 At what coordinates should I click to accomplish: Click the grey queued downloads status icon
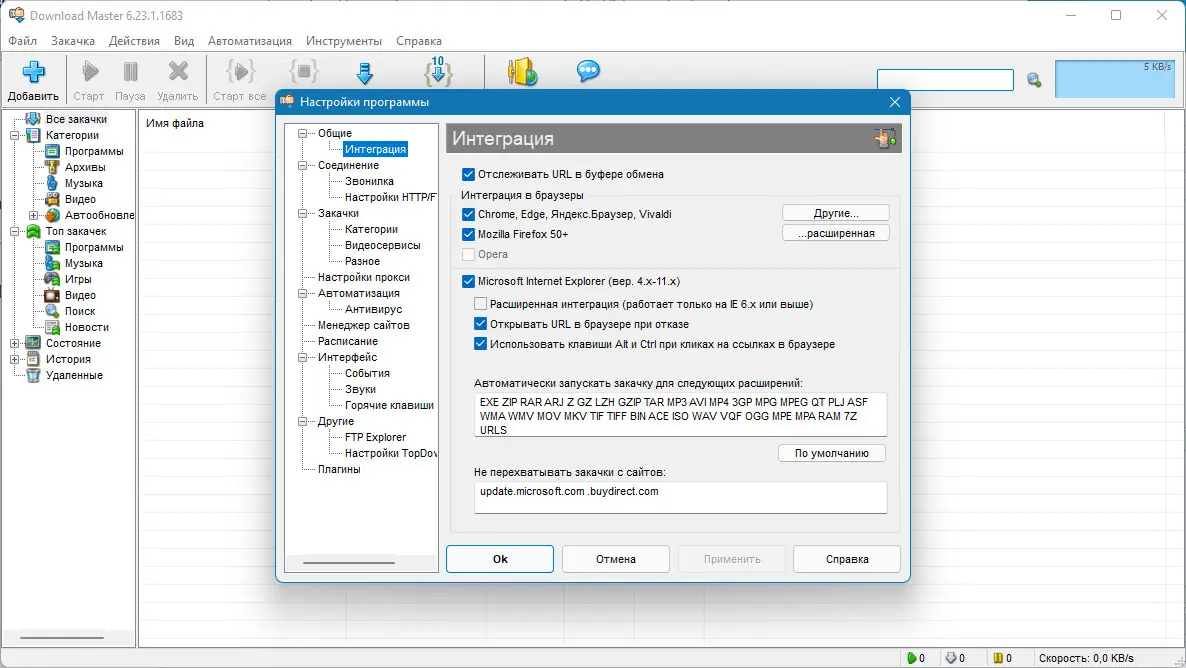pos(951,658)
